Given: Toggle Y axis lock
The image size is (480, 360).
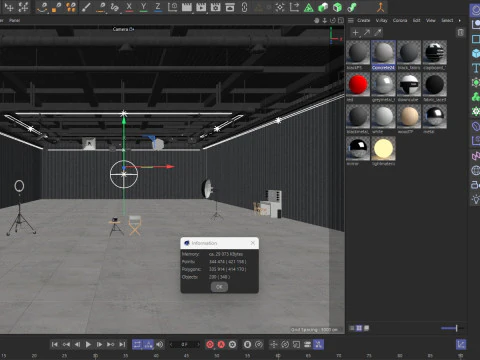Looking at the screenshot, I should pyautogui.click(x=143, y=7).
